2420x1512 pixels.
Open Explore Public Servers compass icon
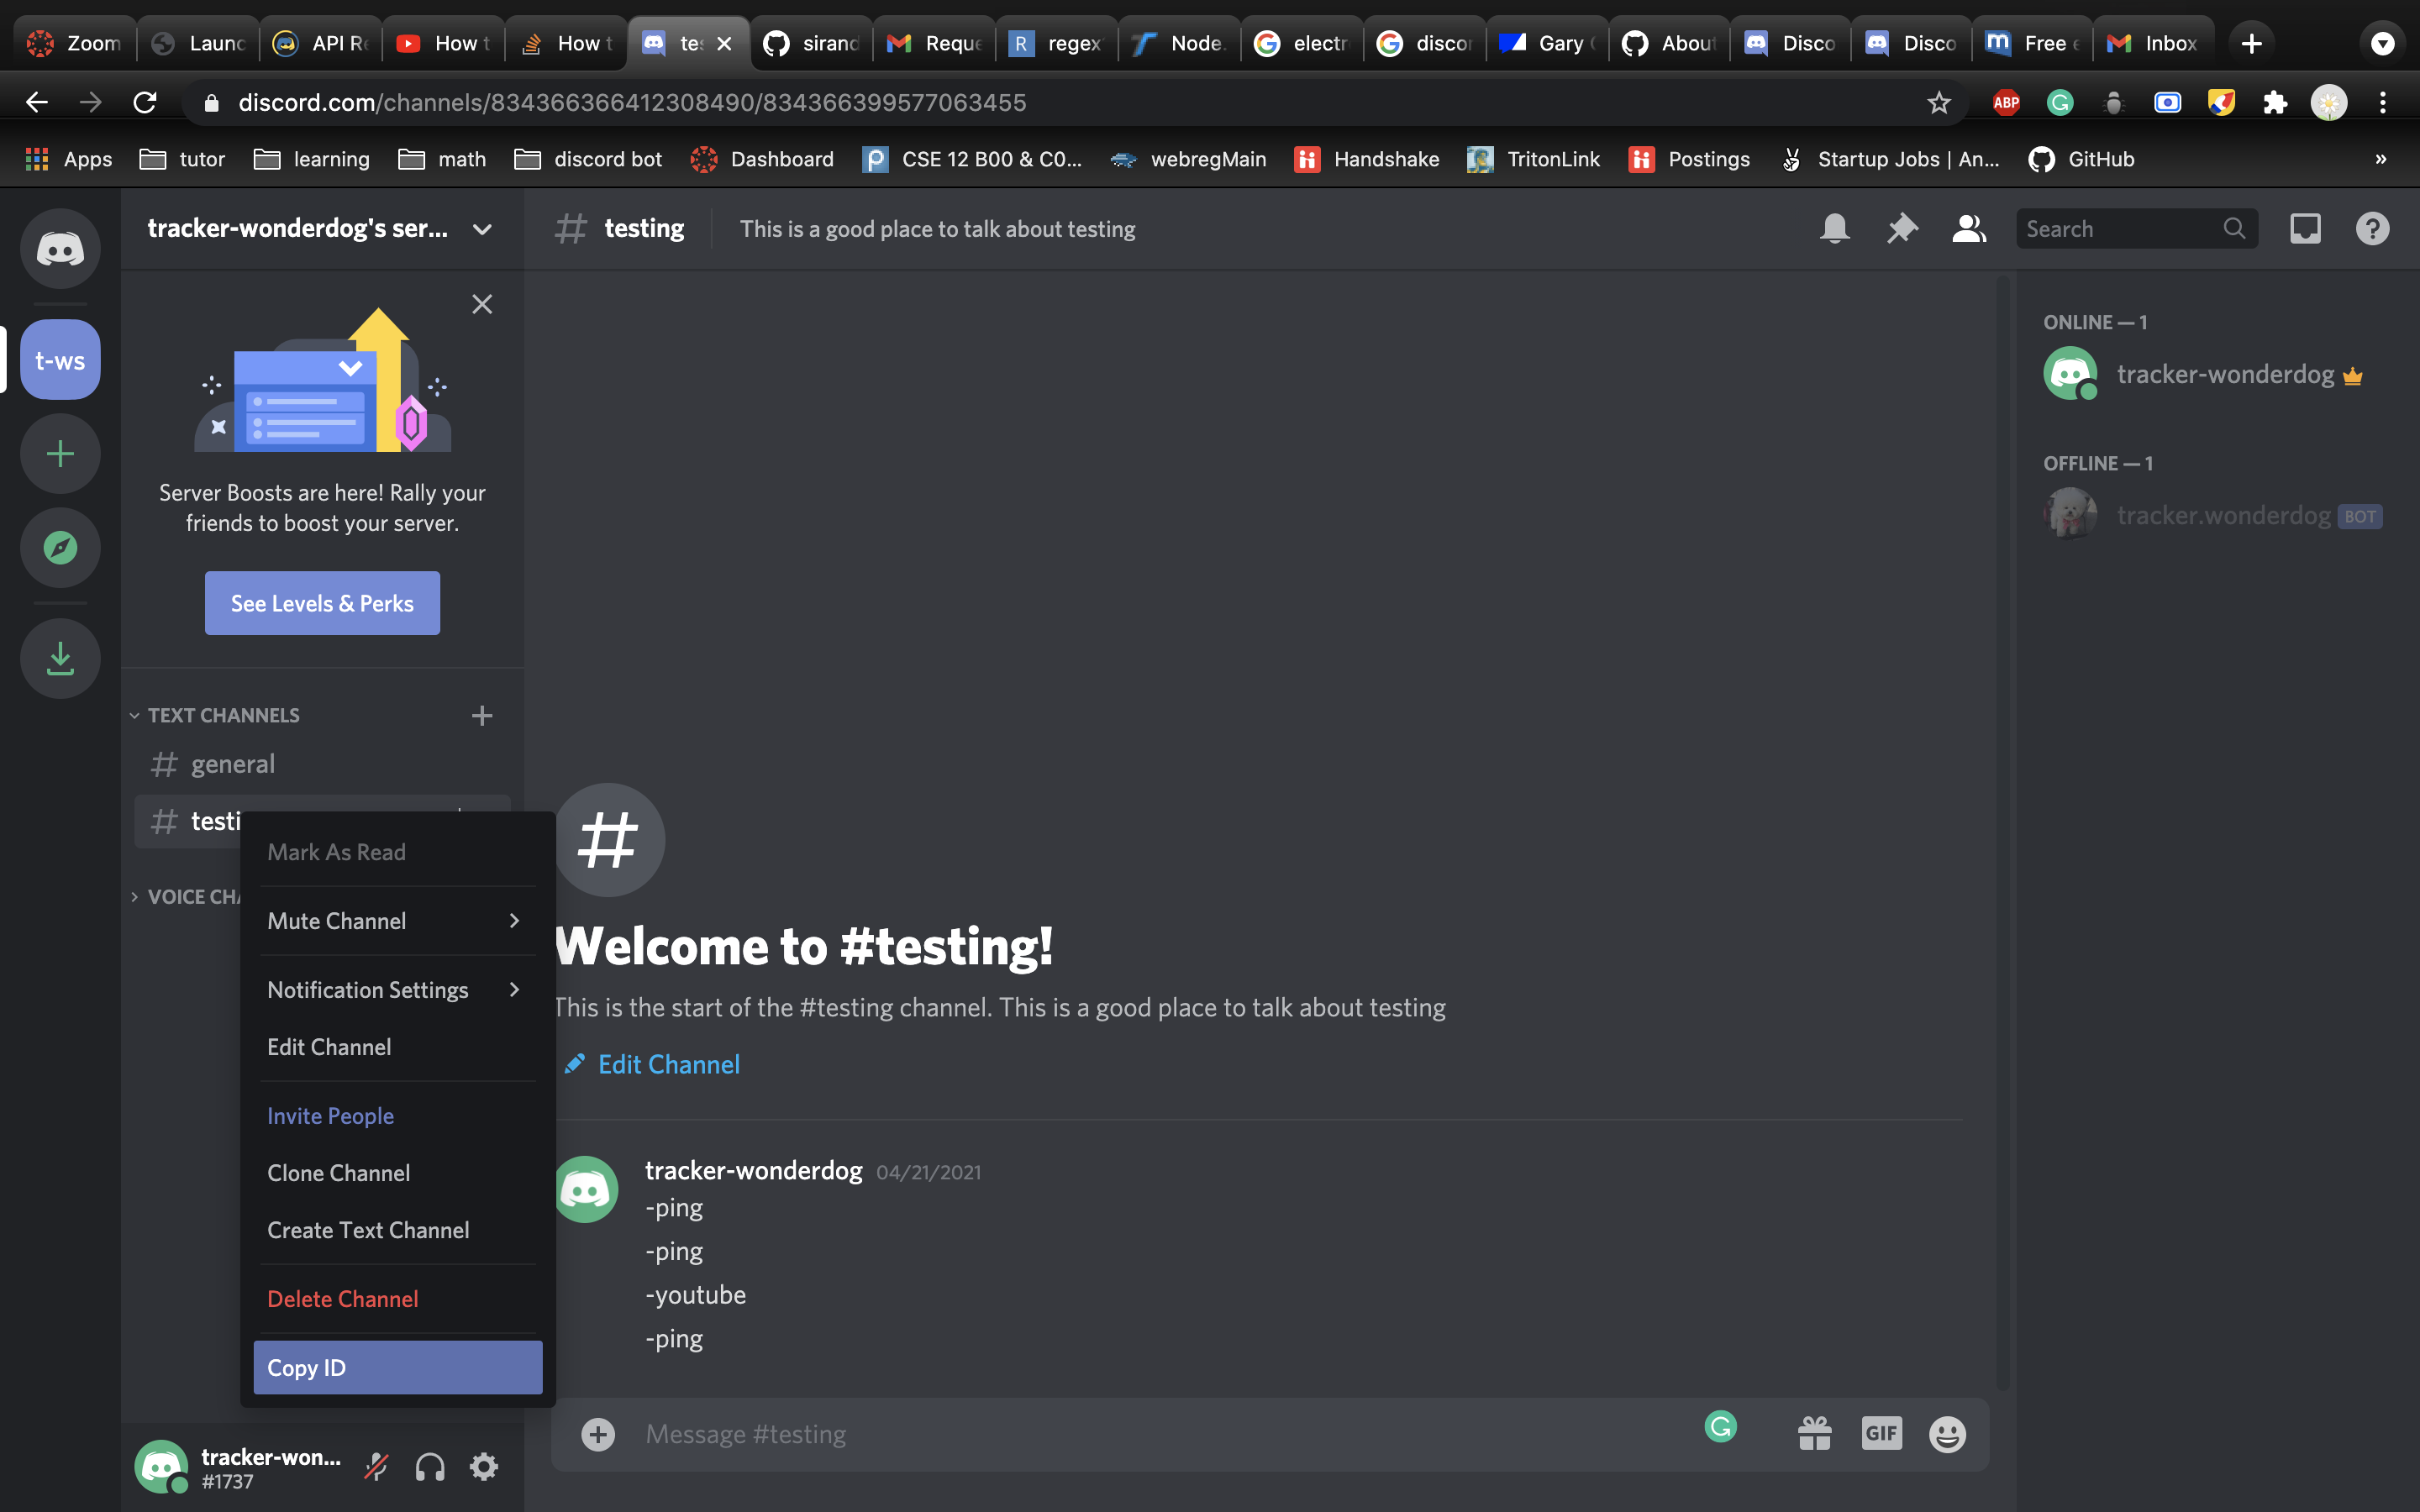coord(60,548)
